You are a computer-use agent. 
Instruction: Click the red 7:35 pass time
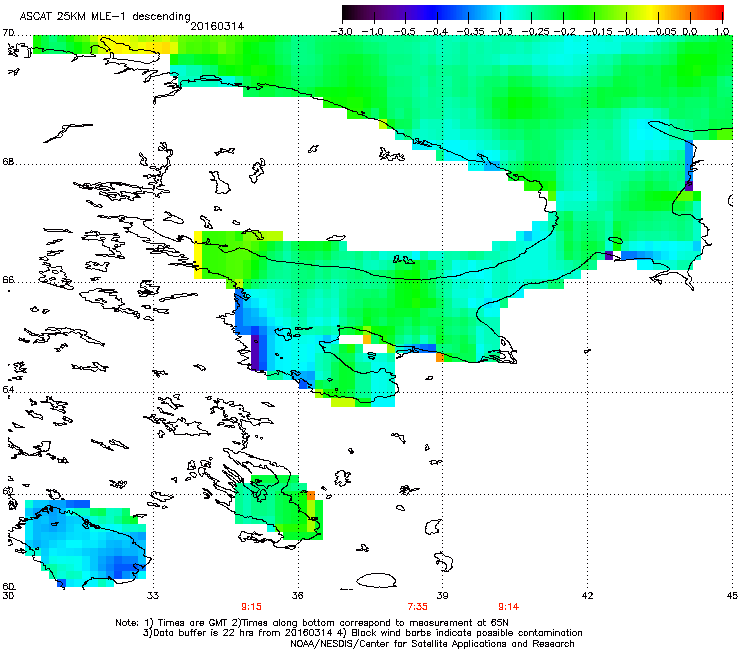(x=418, y=607)
